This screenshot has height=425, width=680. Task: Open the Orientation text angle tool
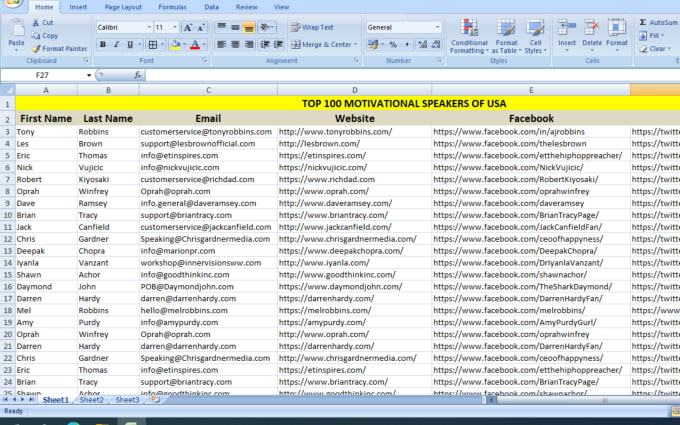pyautogui.click(x=265, y=27)
